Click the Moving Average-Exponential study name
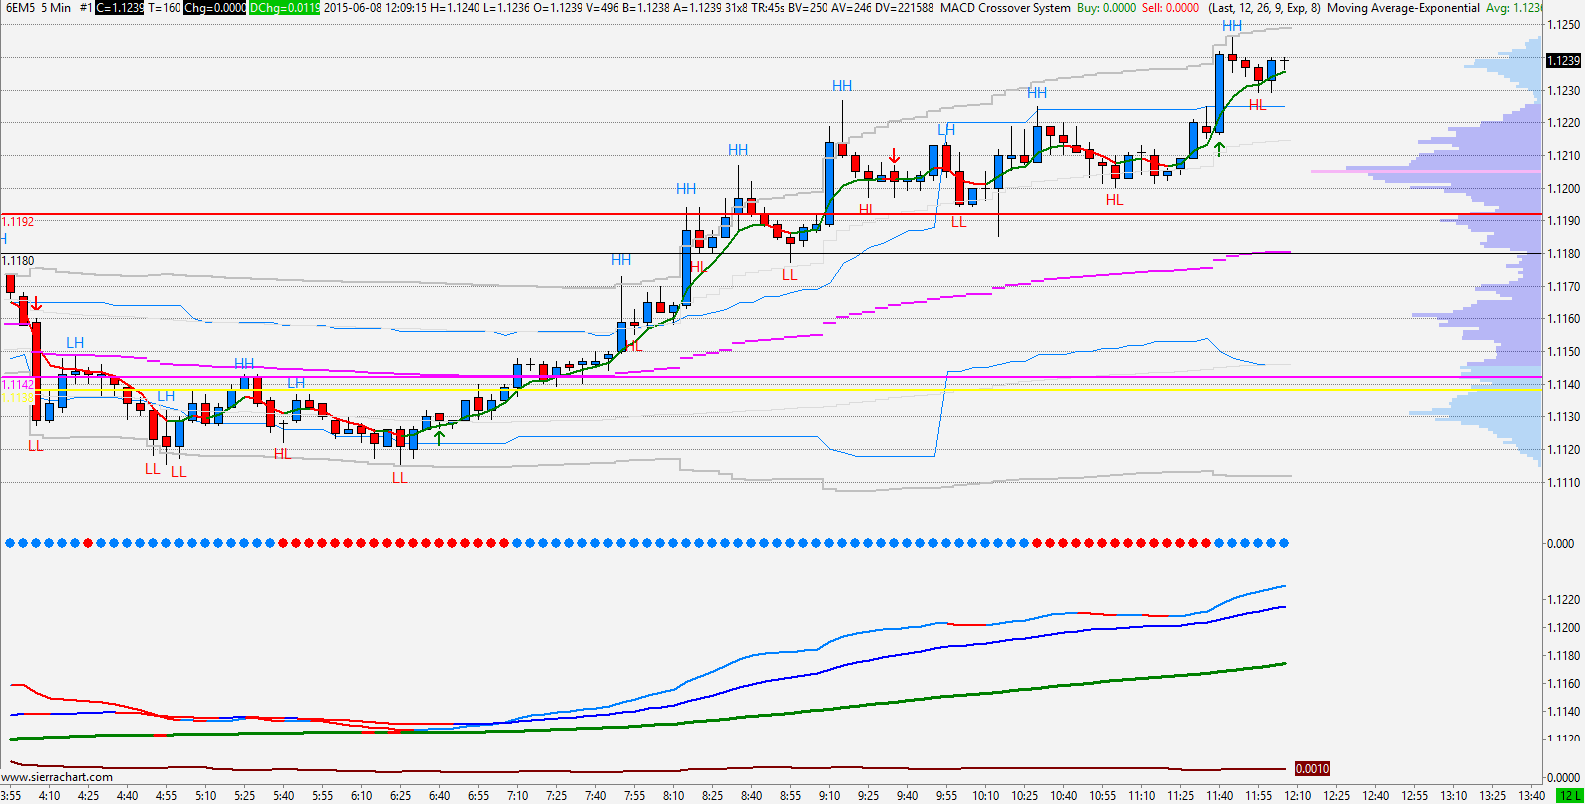 coord(1403,8)
